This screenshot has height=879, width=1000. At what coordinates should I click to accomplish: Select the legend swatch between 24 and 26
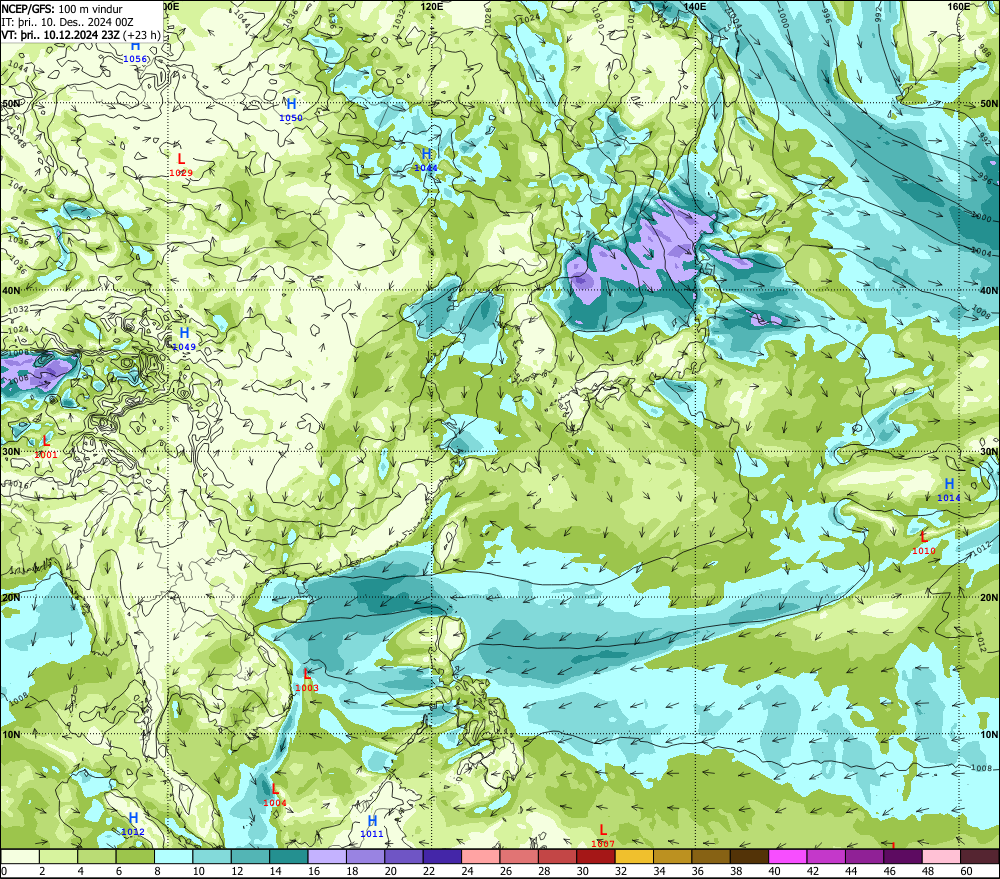click(x=480, y=856)
